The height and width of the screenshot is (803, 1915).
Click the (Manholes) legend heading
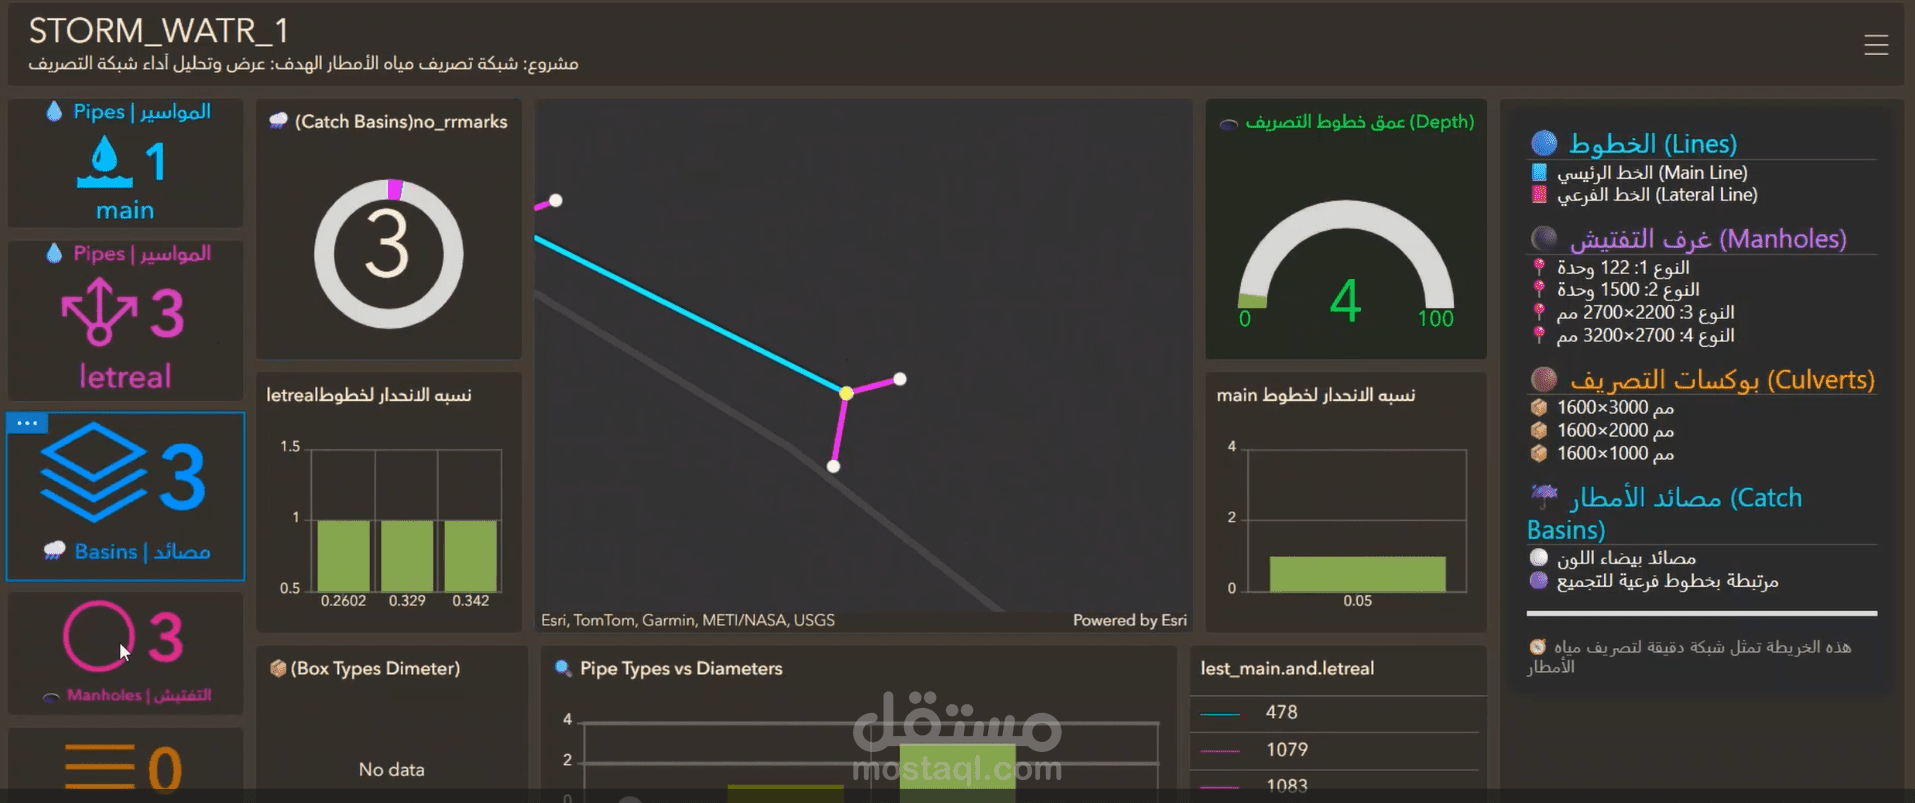[x=1708, y=239]
